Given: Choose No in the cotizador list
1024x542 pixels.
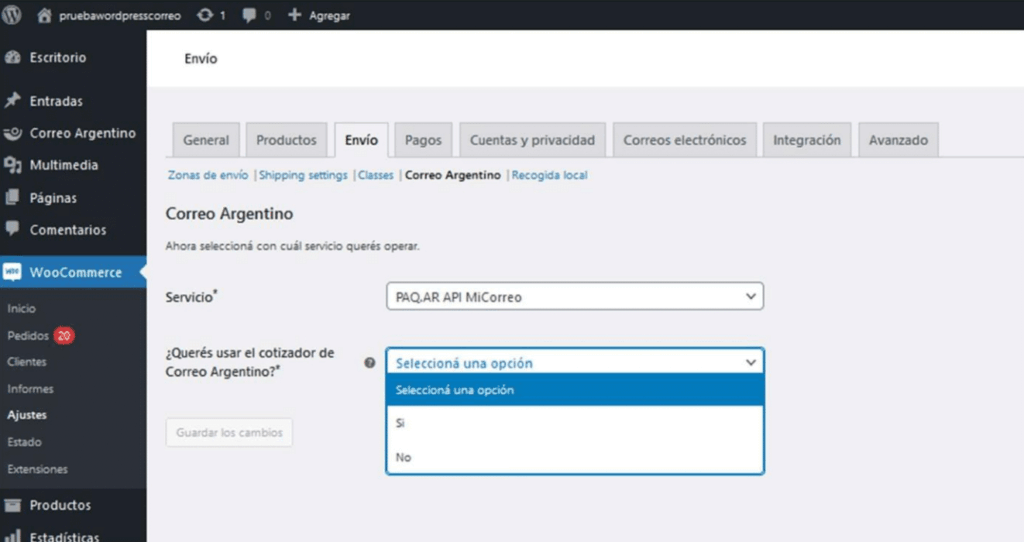Looking at the screenshot, I should (575, 457).
